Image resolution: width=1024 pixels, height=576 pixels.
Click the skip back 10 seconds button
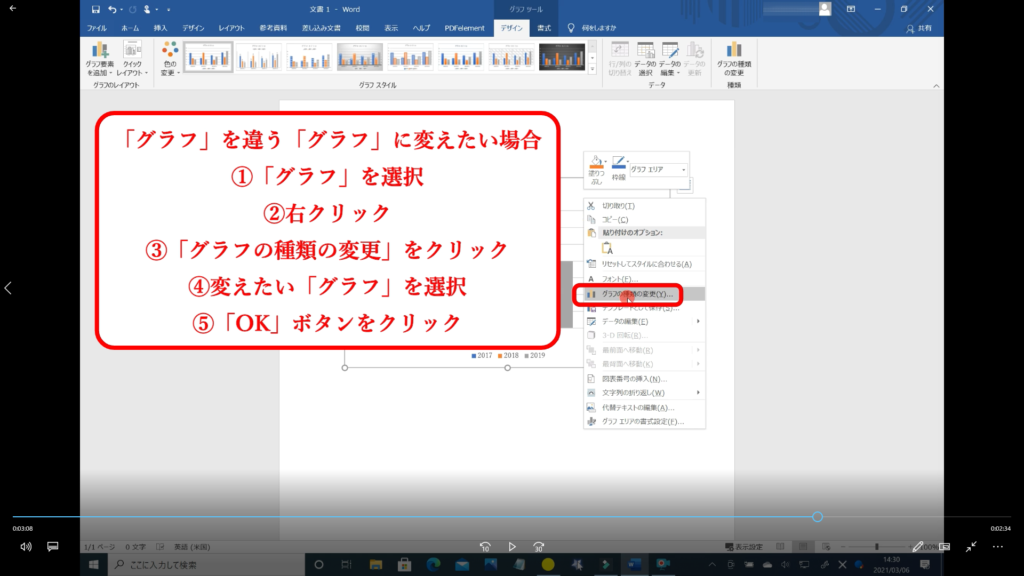(x=485, y=547)
